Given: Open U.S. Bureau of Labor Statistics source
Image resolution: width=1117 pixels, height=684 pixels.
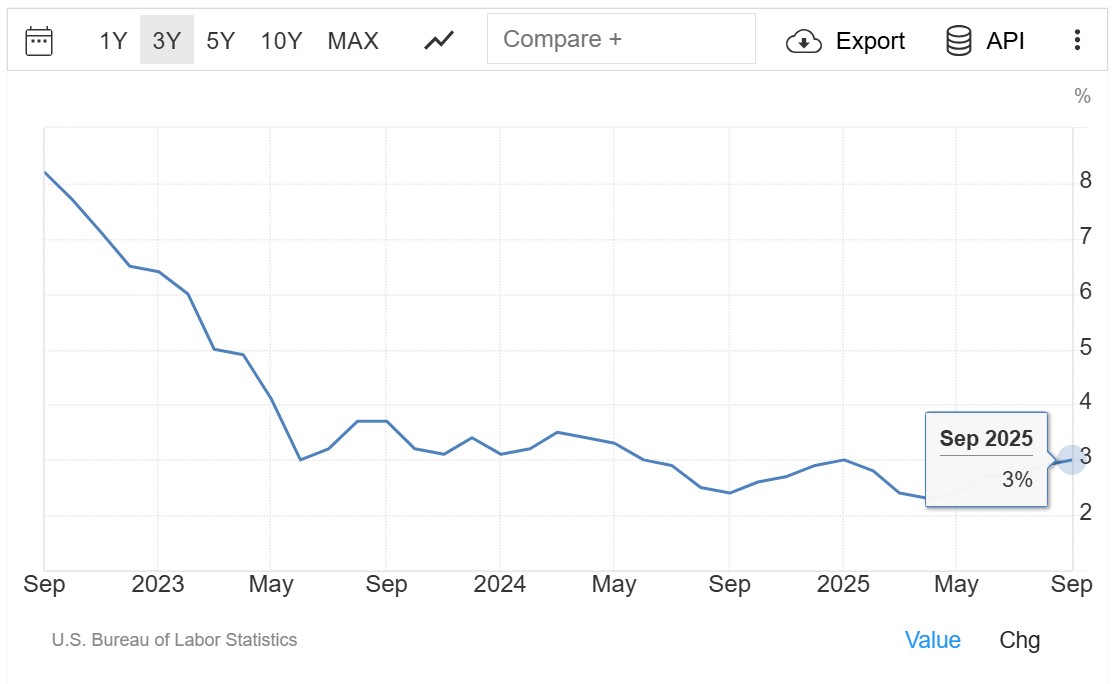Looking at the screenshot, I should click(x=174, y=640).
